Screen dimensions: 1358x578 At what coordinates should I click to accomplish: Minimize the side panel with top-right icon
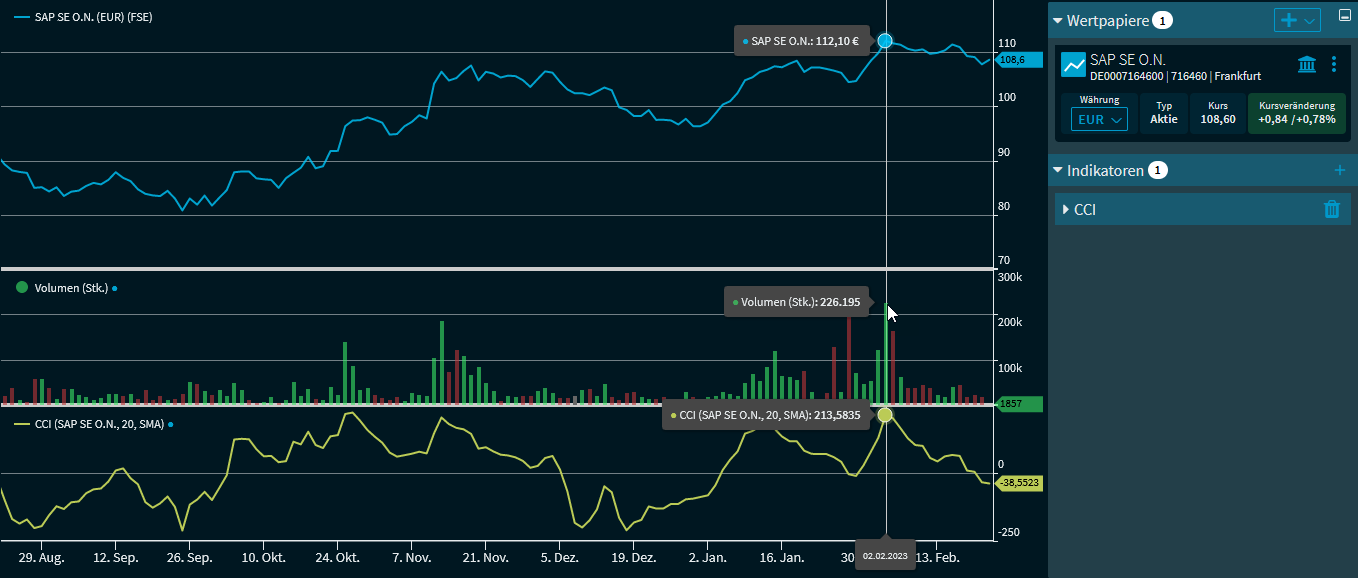pyautogui.click(x=1344, y=16)
